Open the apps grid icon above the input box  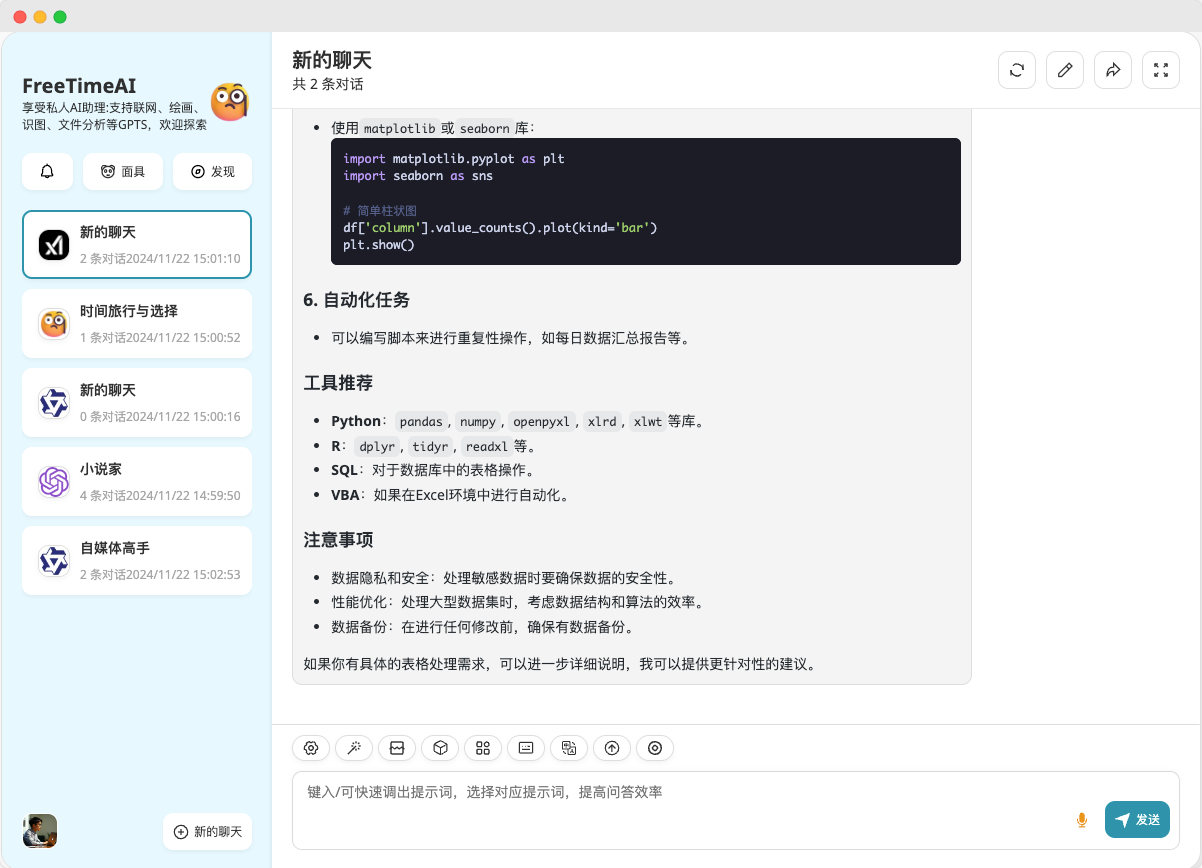(483, 748)
